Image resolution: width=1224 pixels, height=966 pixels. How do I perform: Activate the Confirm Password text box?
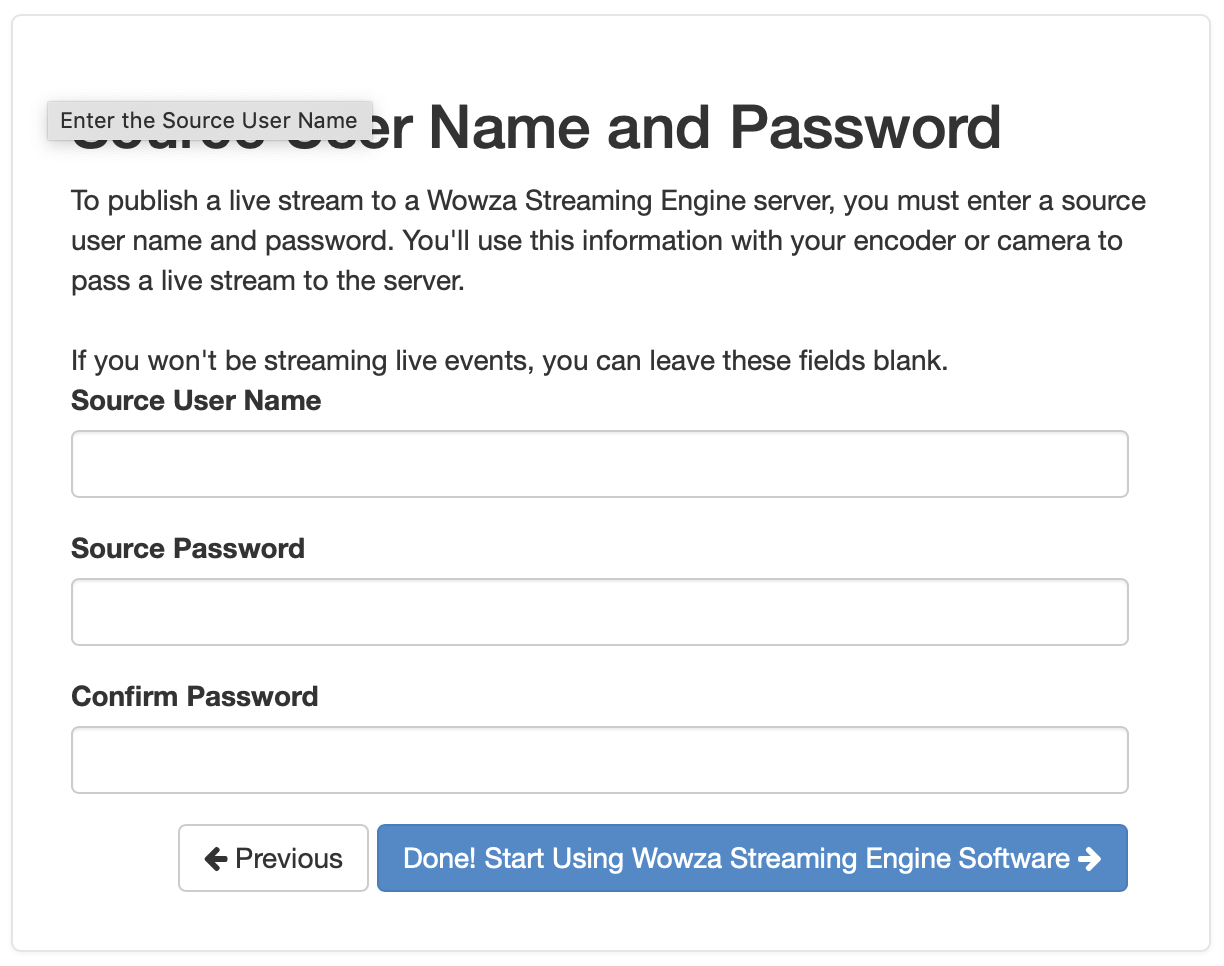point(600,760)
